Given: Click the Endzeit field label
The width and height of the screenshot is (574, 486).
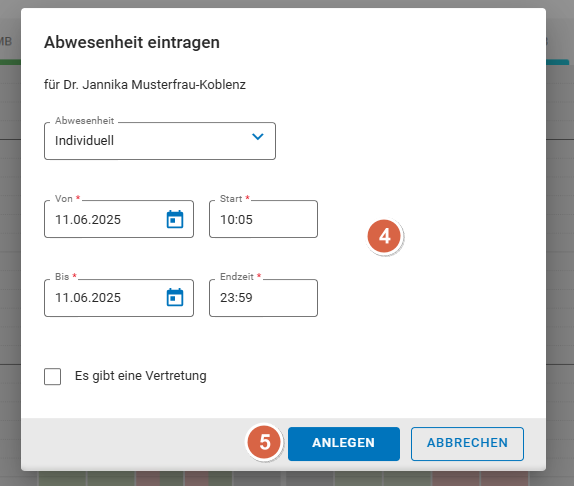Looking at the screenshot, I should pos(237,277).
